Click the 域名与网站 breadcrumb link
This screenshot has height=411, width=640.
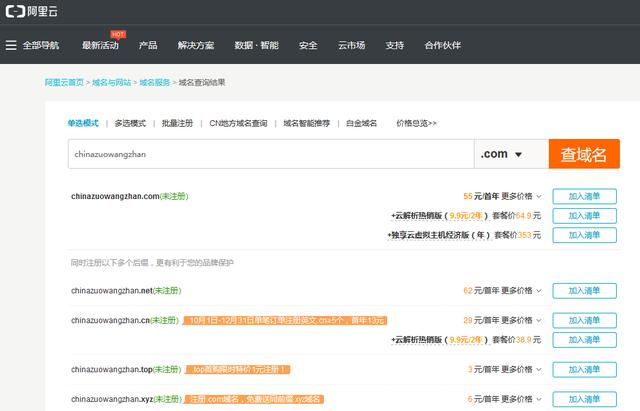(111, 82)
